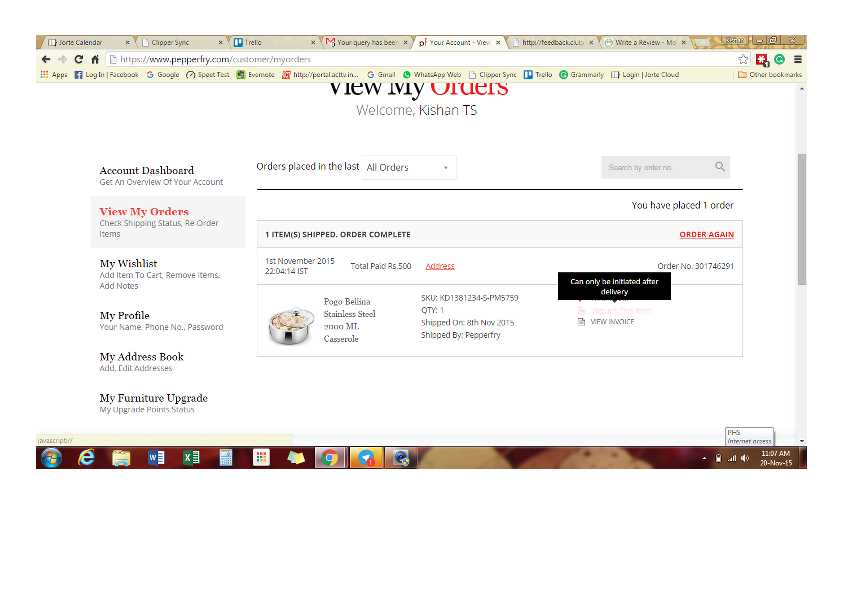842x595 pixels.
Task: Expand the Other bookmarks folder
Action: pyautogui.click(x=770, y=75)
